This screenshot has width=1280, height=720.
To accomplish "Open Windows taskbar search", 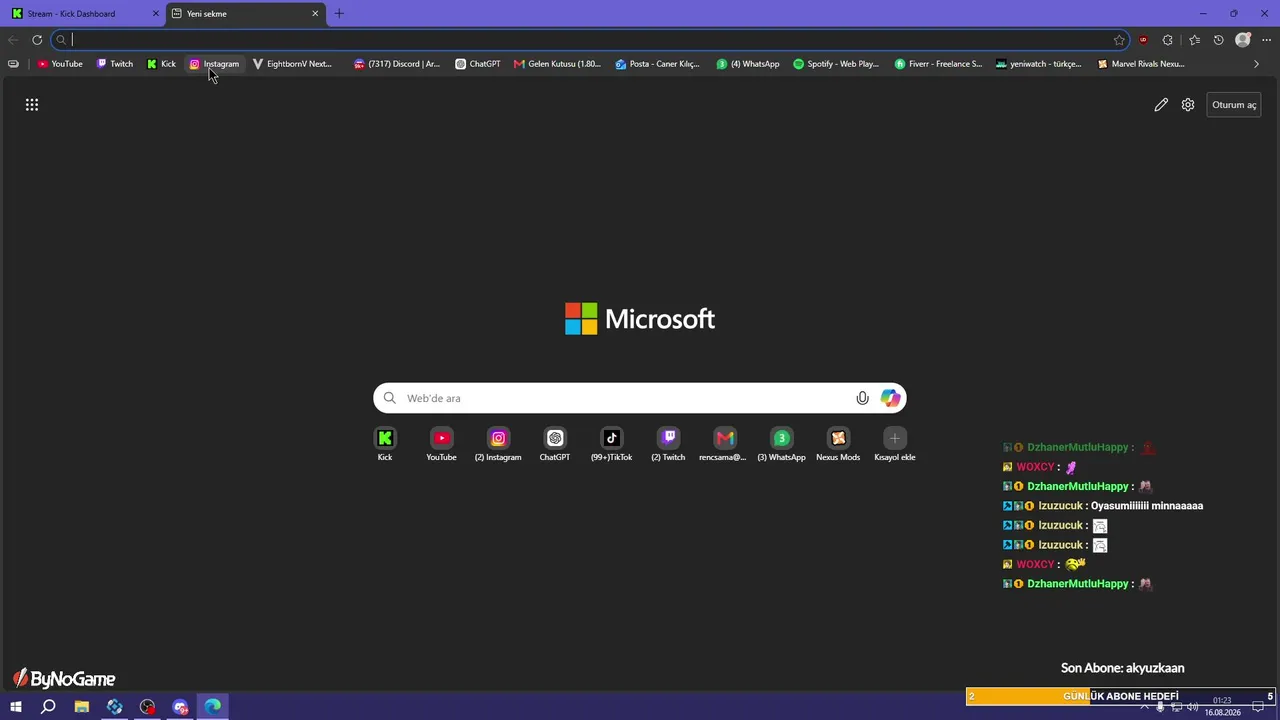I will [x=48, y=707].
